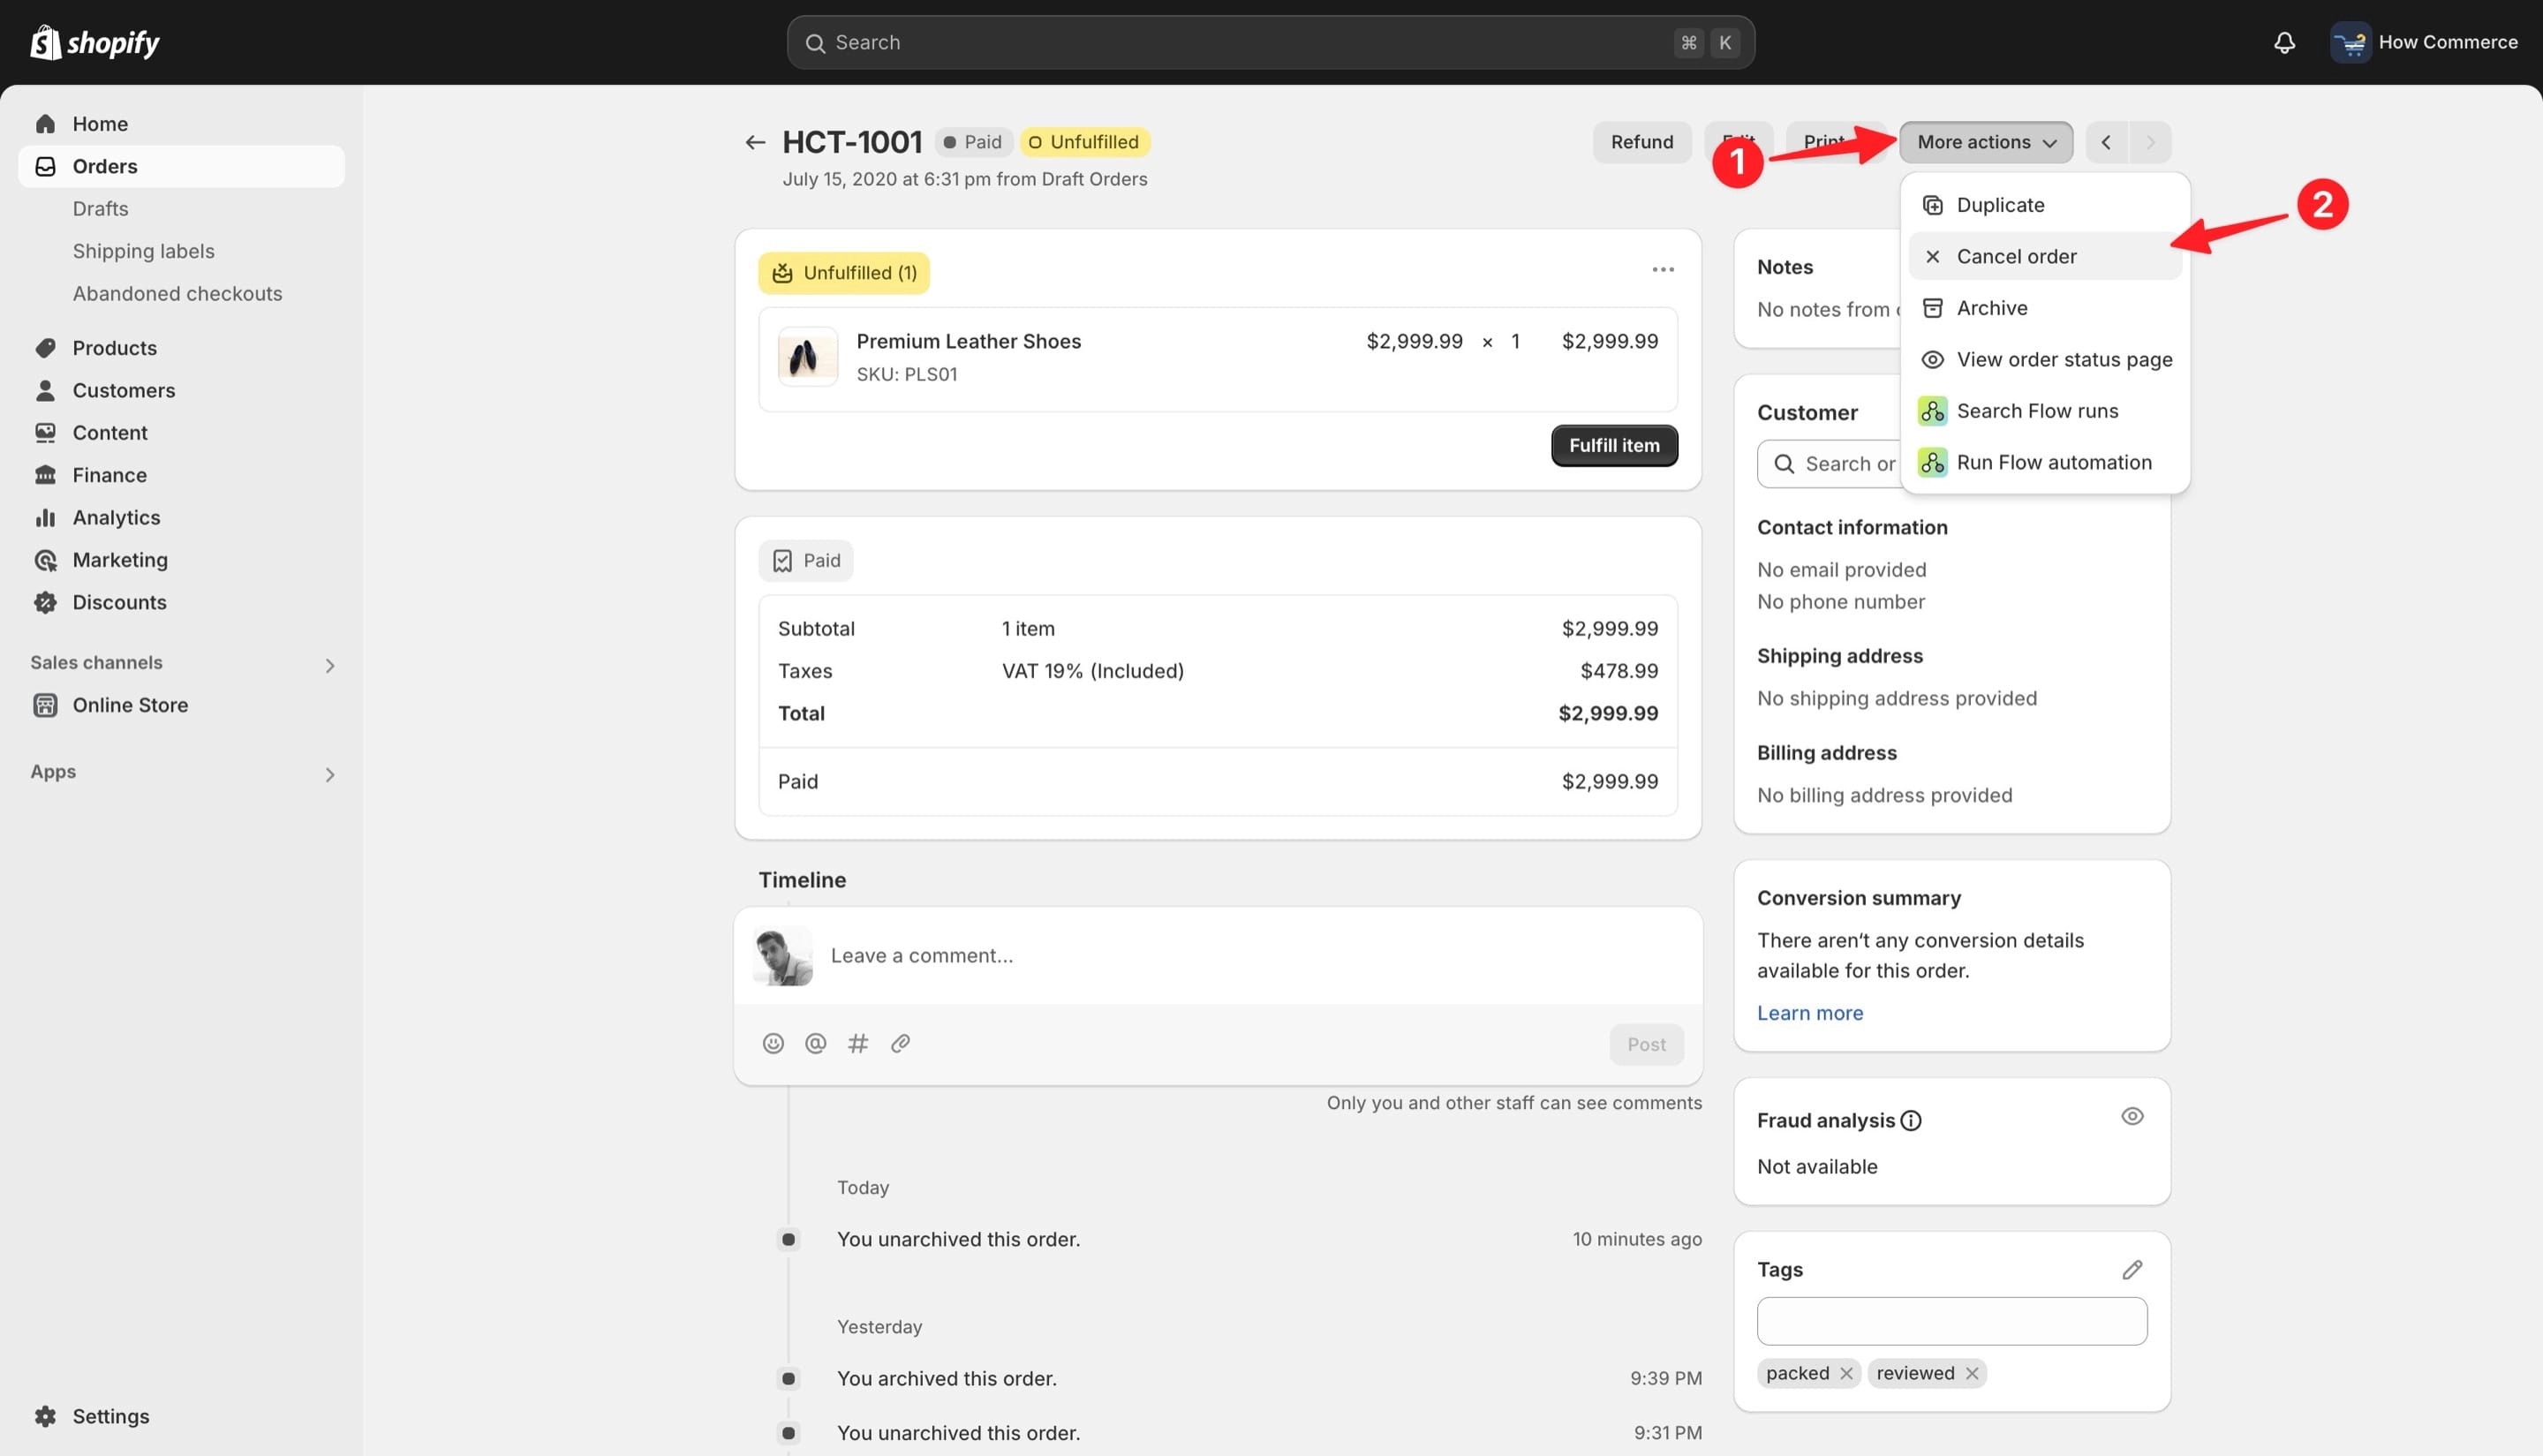Click the Fulfill item button

pos(1613,445)
